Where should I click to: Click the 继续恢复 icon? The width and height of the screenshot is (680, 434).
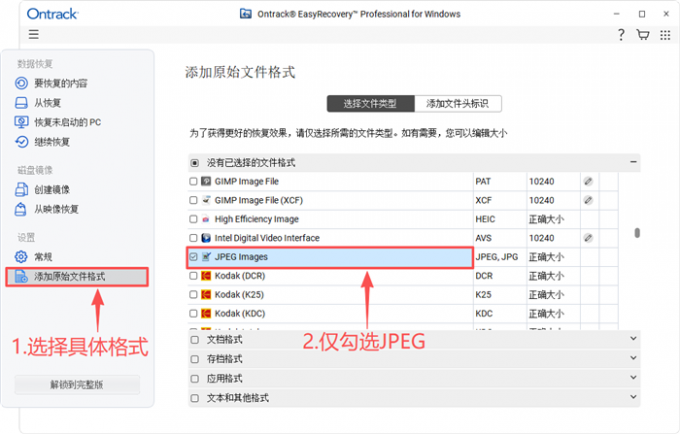[21, 142]
